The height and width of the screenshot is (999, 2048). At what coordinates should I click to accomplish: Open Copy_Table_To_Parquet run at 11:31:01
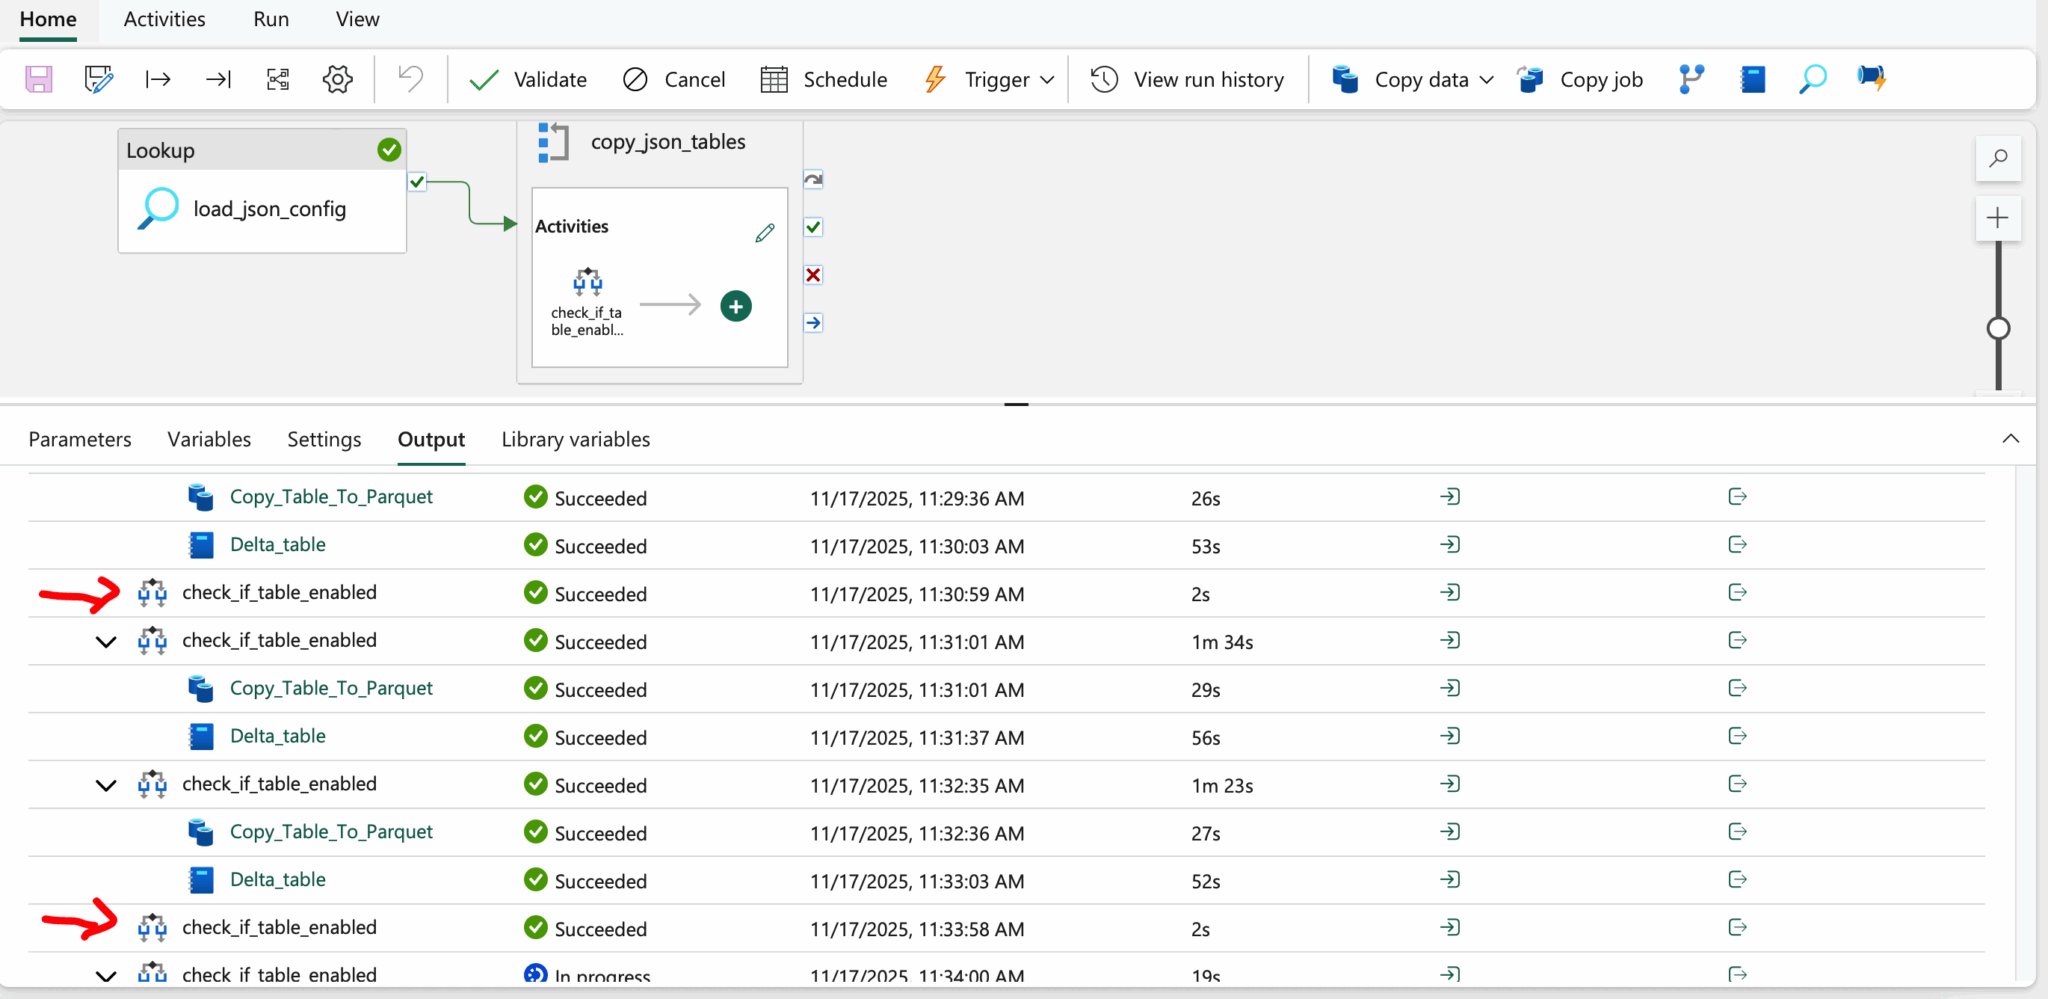tap(331, 688)
